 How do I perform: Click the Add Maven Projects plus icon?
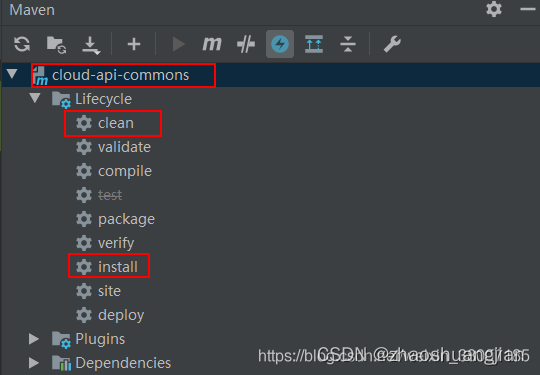(134, 44)
